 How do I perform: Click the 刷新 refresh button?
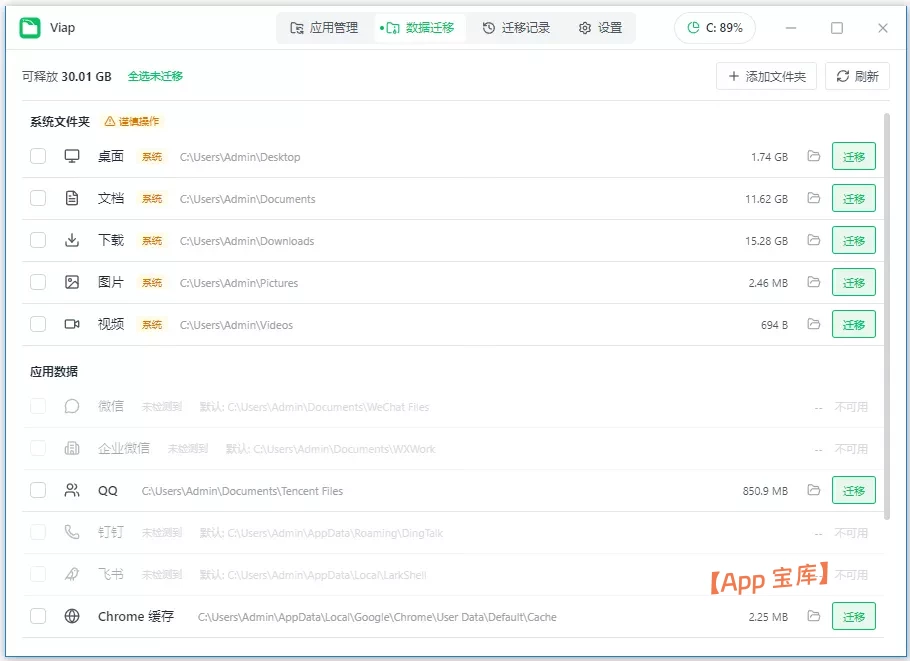click(857, 76)
